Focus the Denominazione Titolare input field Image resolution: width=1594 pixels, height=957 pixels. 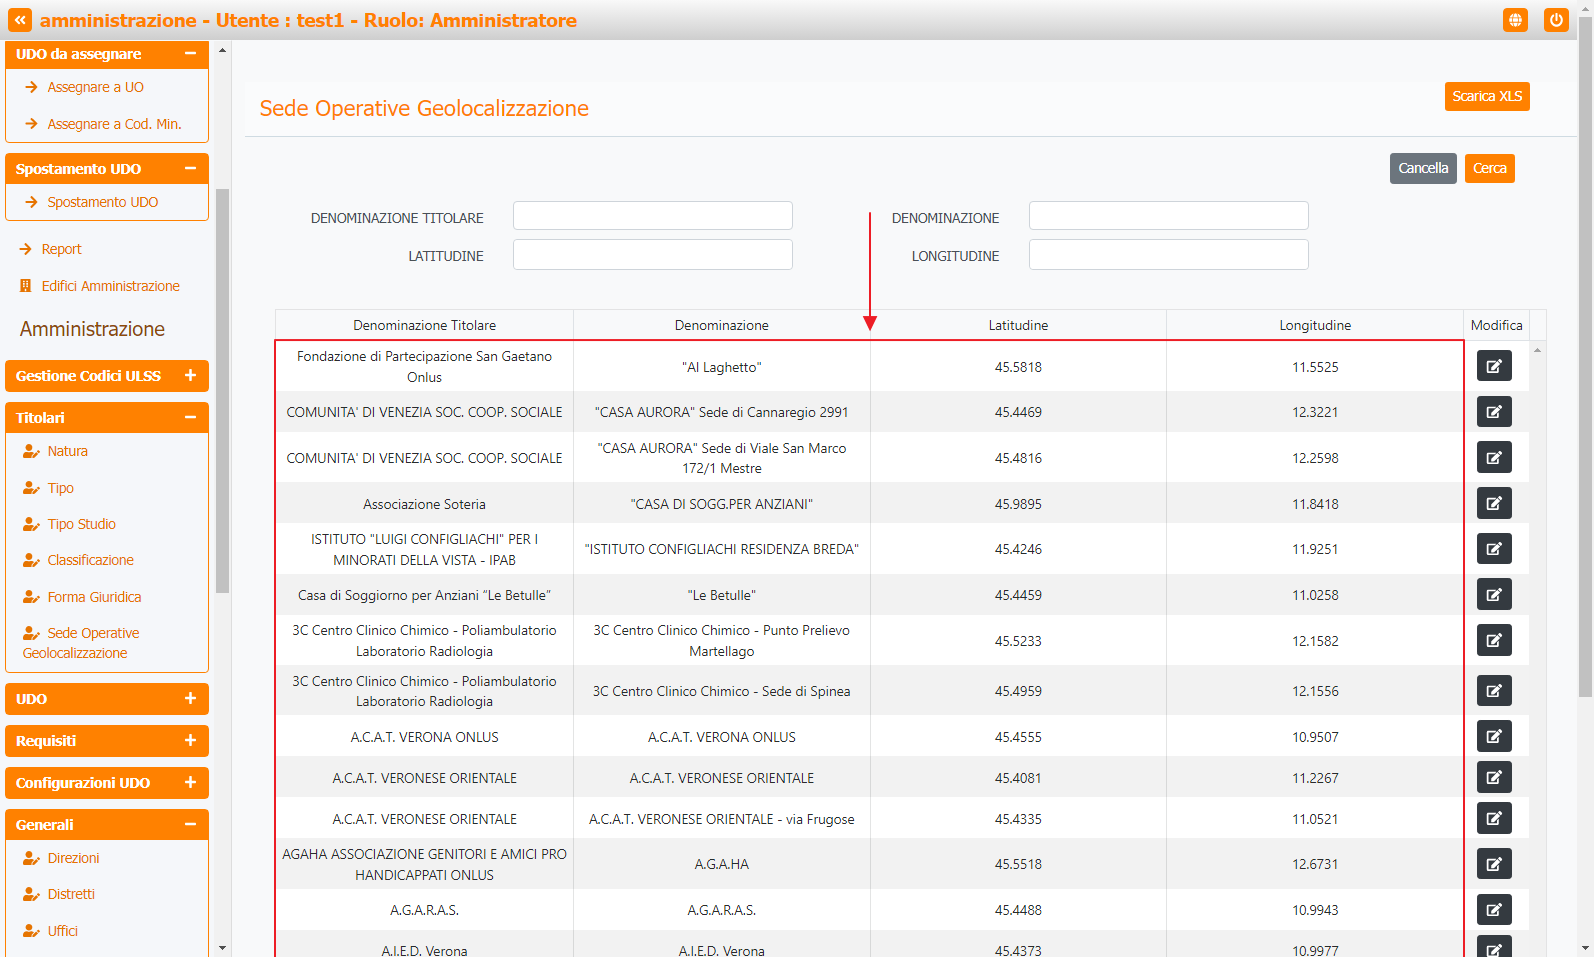[x=652, y=216]
